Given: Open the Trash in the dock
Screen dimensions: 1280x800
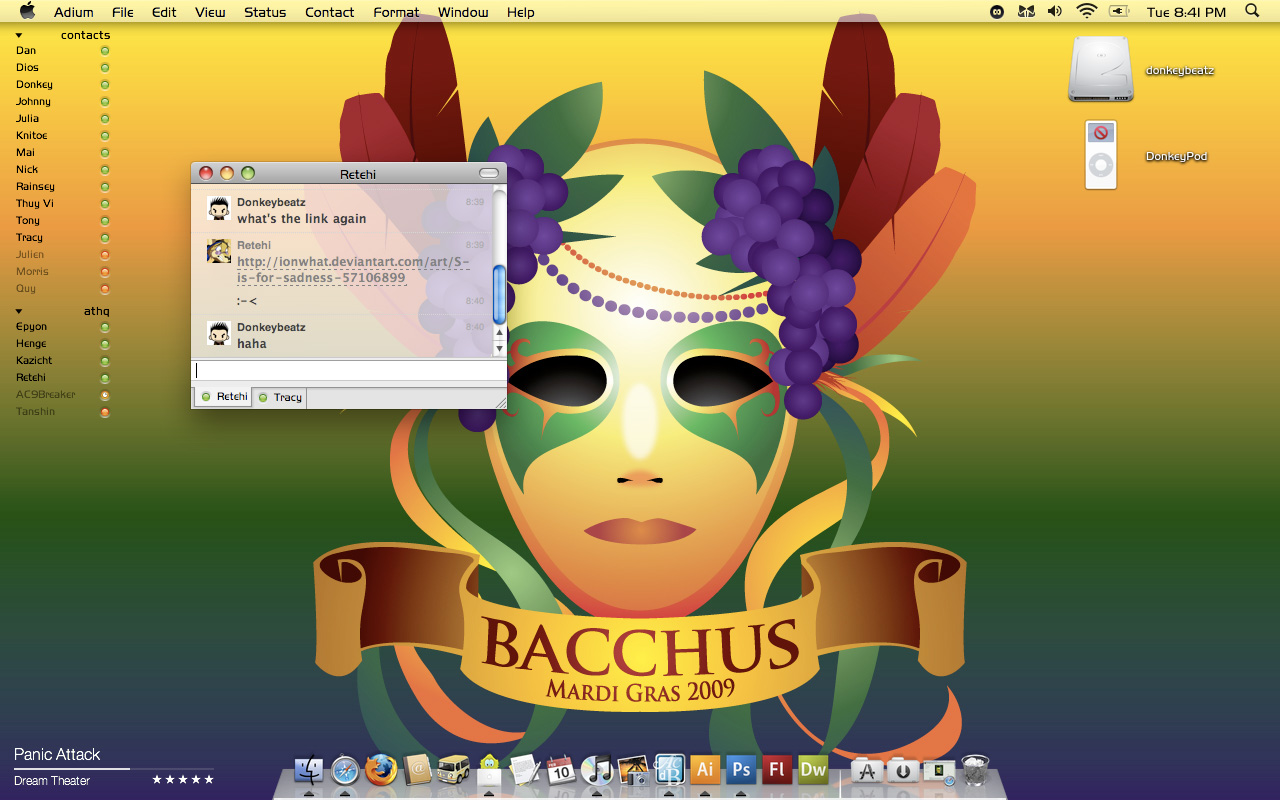Looking at the screenshot, I should pos(975,770).
